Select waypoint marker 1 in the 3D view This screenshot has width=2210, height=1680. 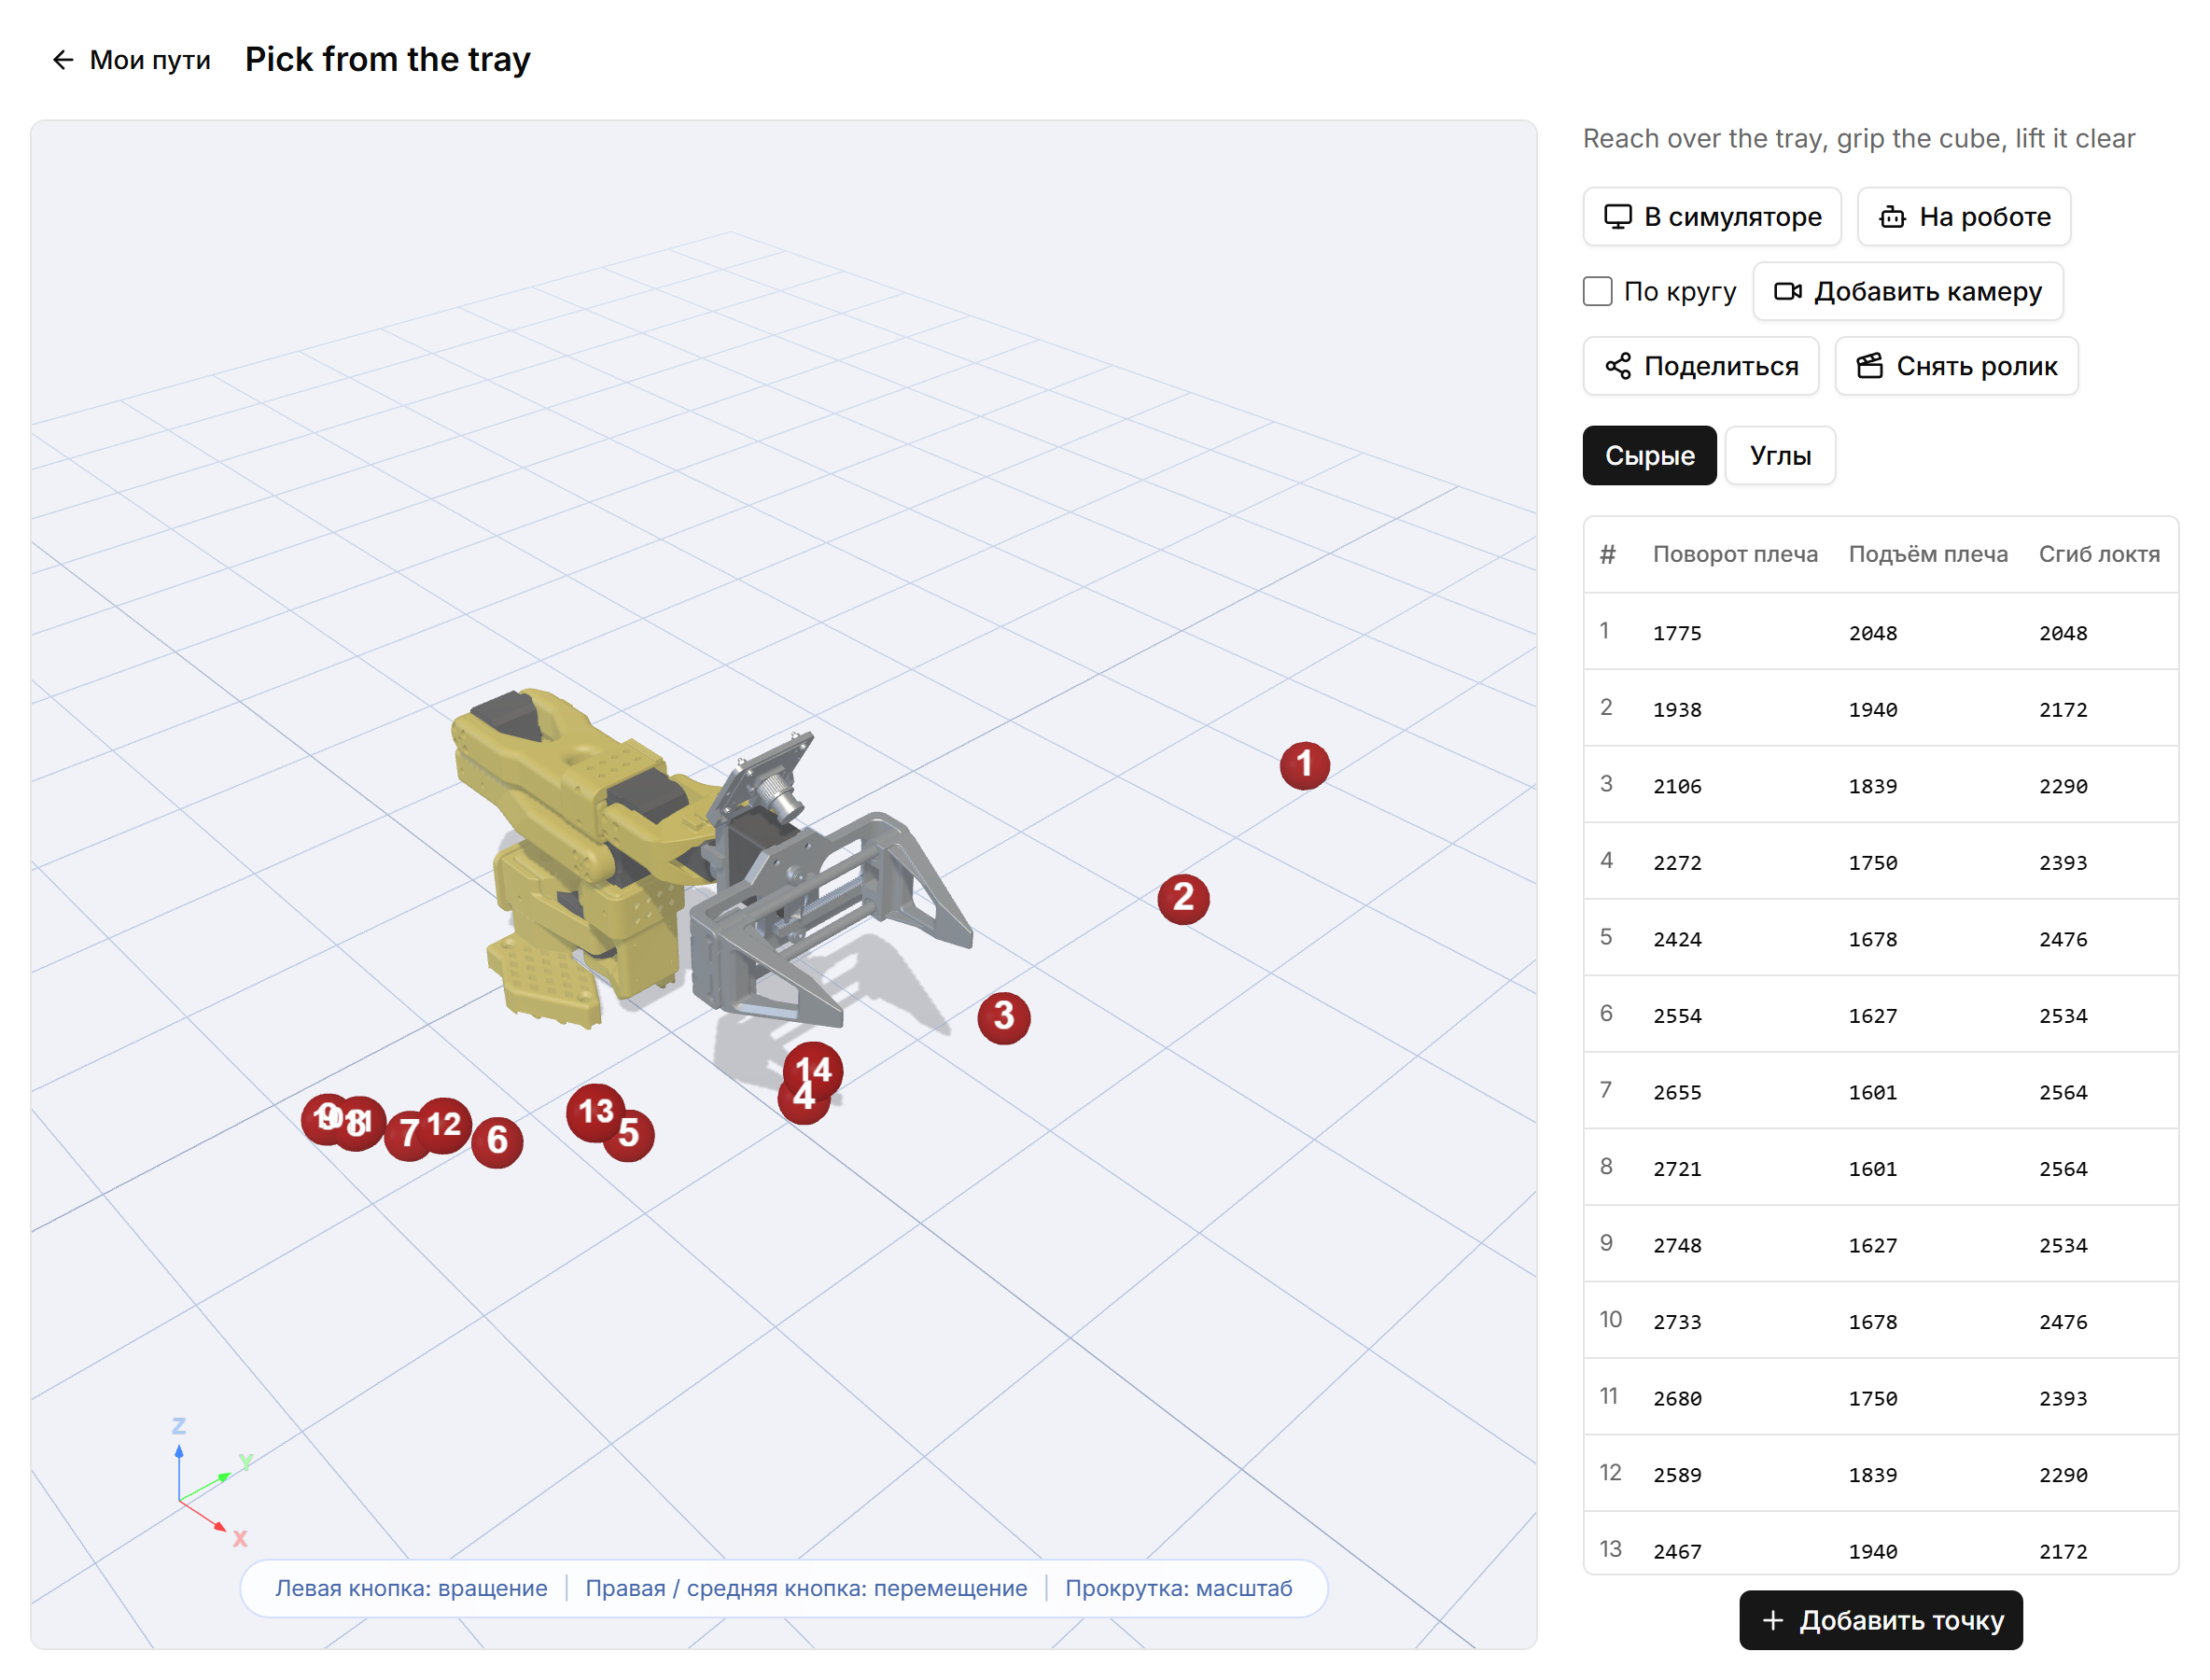click(x=1304, y=765)
